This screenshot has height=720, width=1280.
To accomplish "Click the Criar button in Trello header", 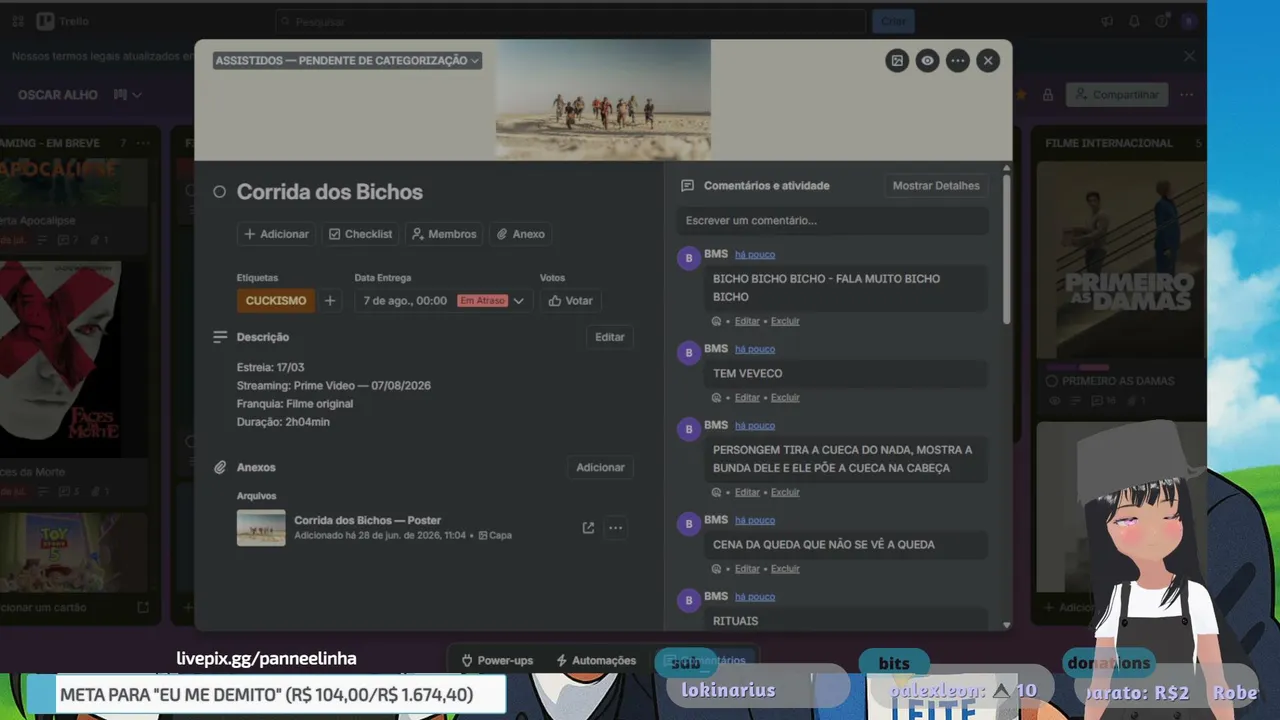I will (893, 21).
